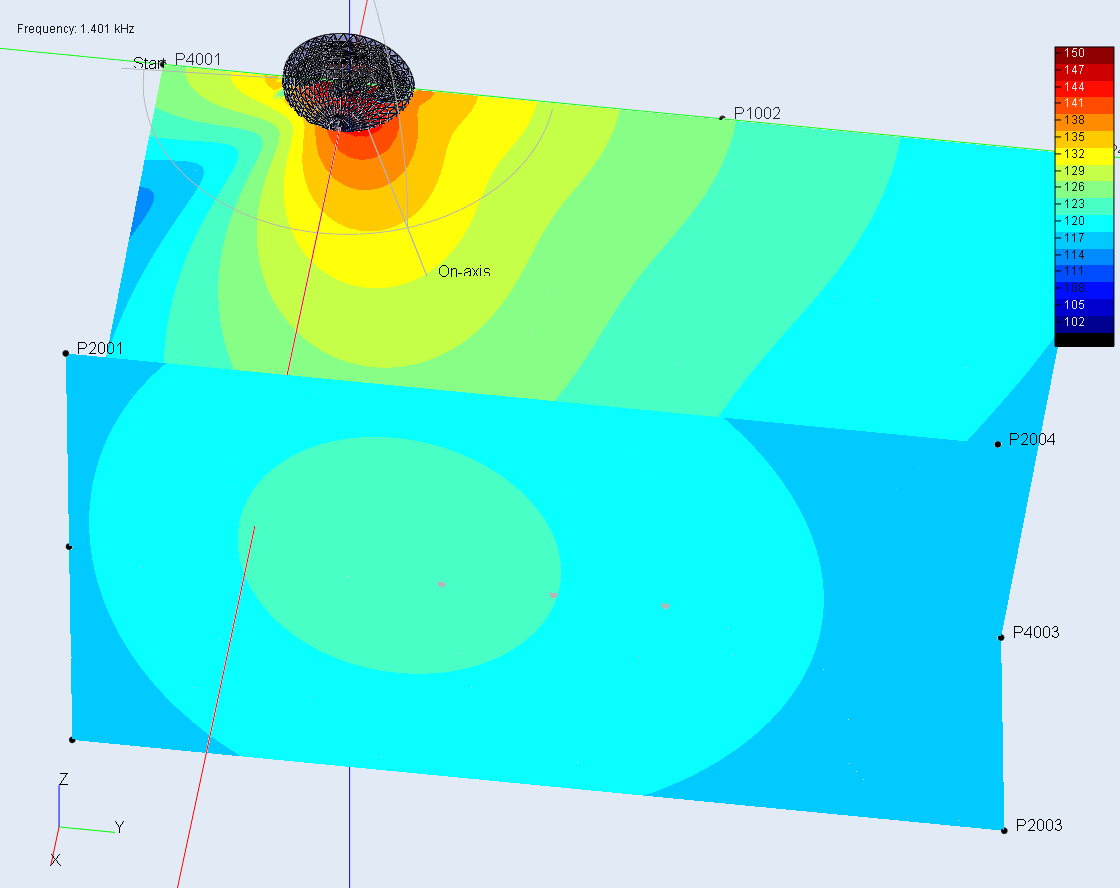Select the point marker beside P4003
This screenshot has width=1120, height=888.
(x=1001, y=637)
